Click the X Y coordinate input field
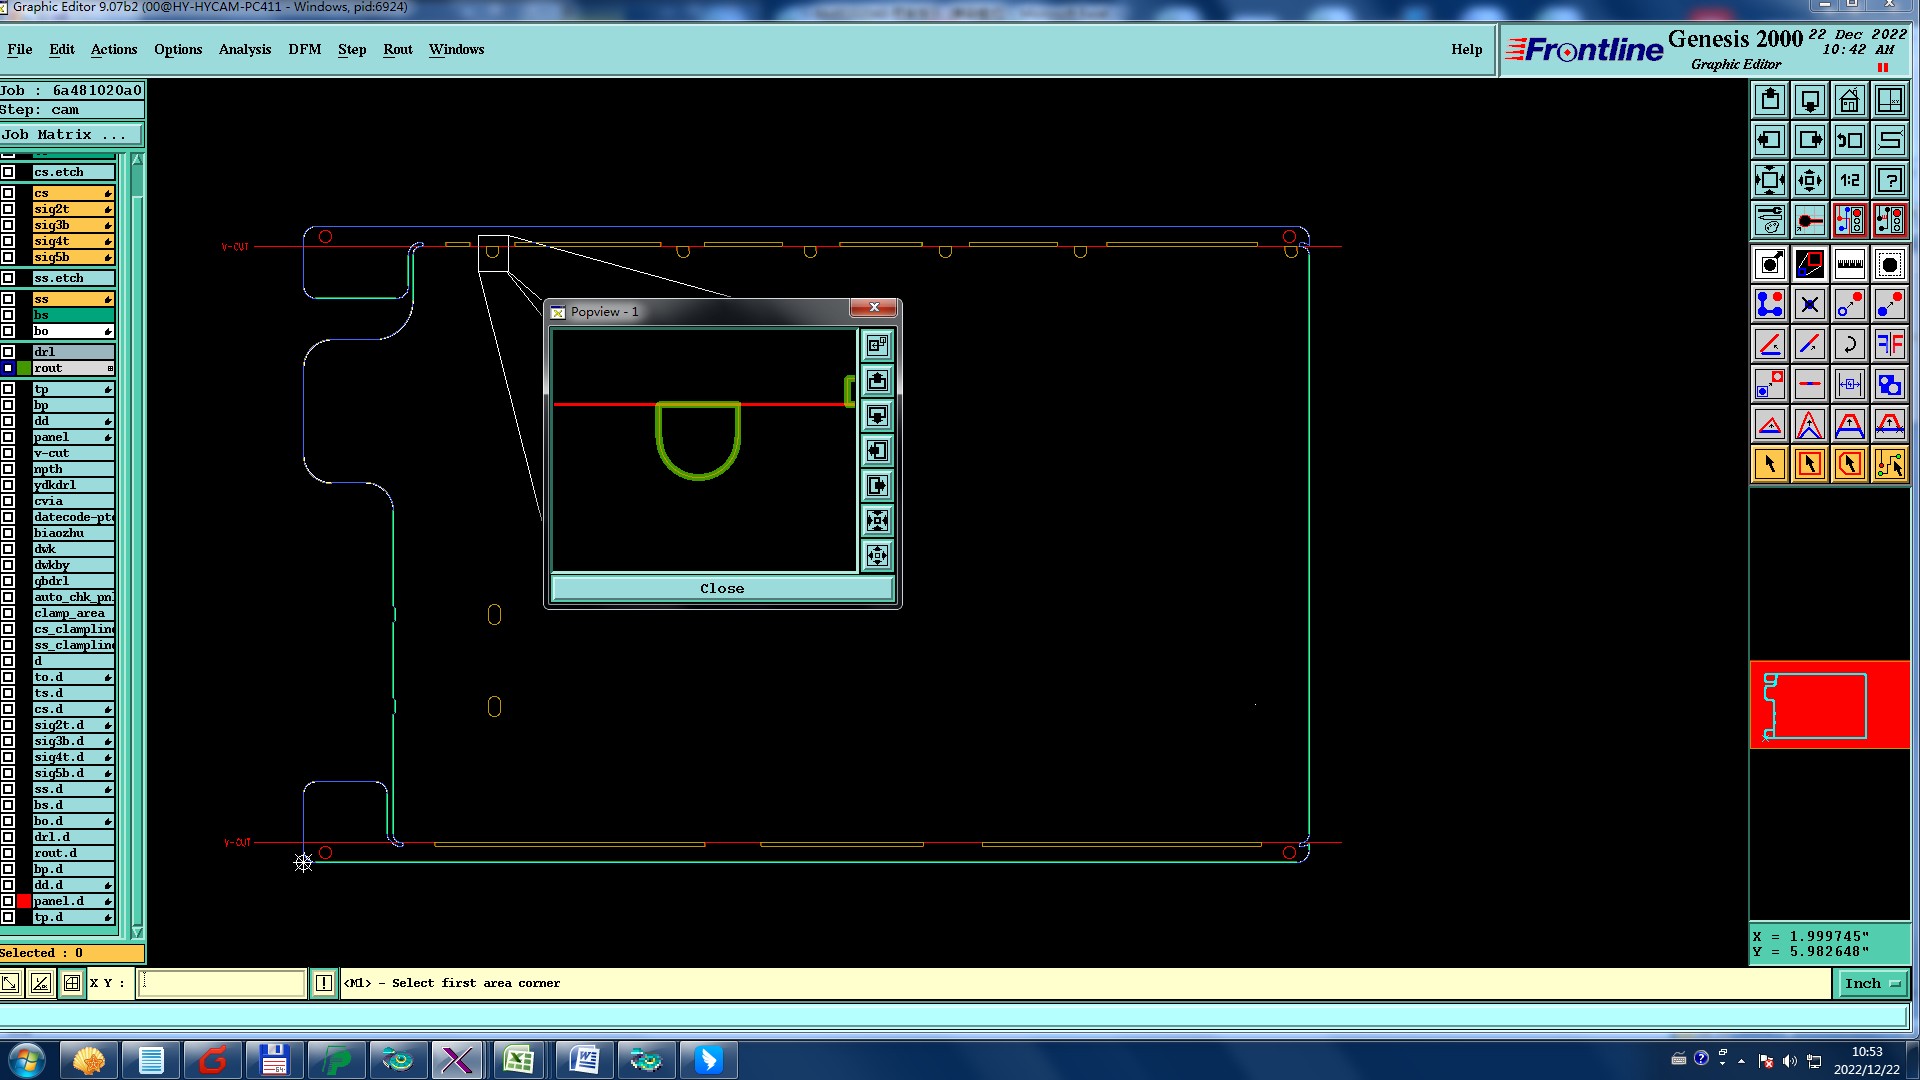Screen dimensions: 1920x1080 (x=221, y=984)
